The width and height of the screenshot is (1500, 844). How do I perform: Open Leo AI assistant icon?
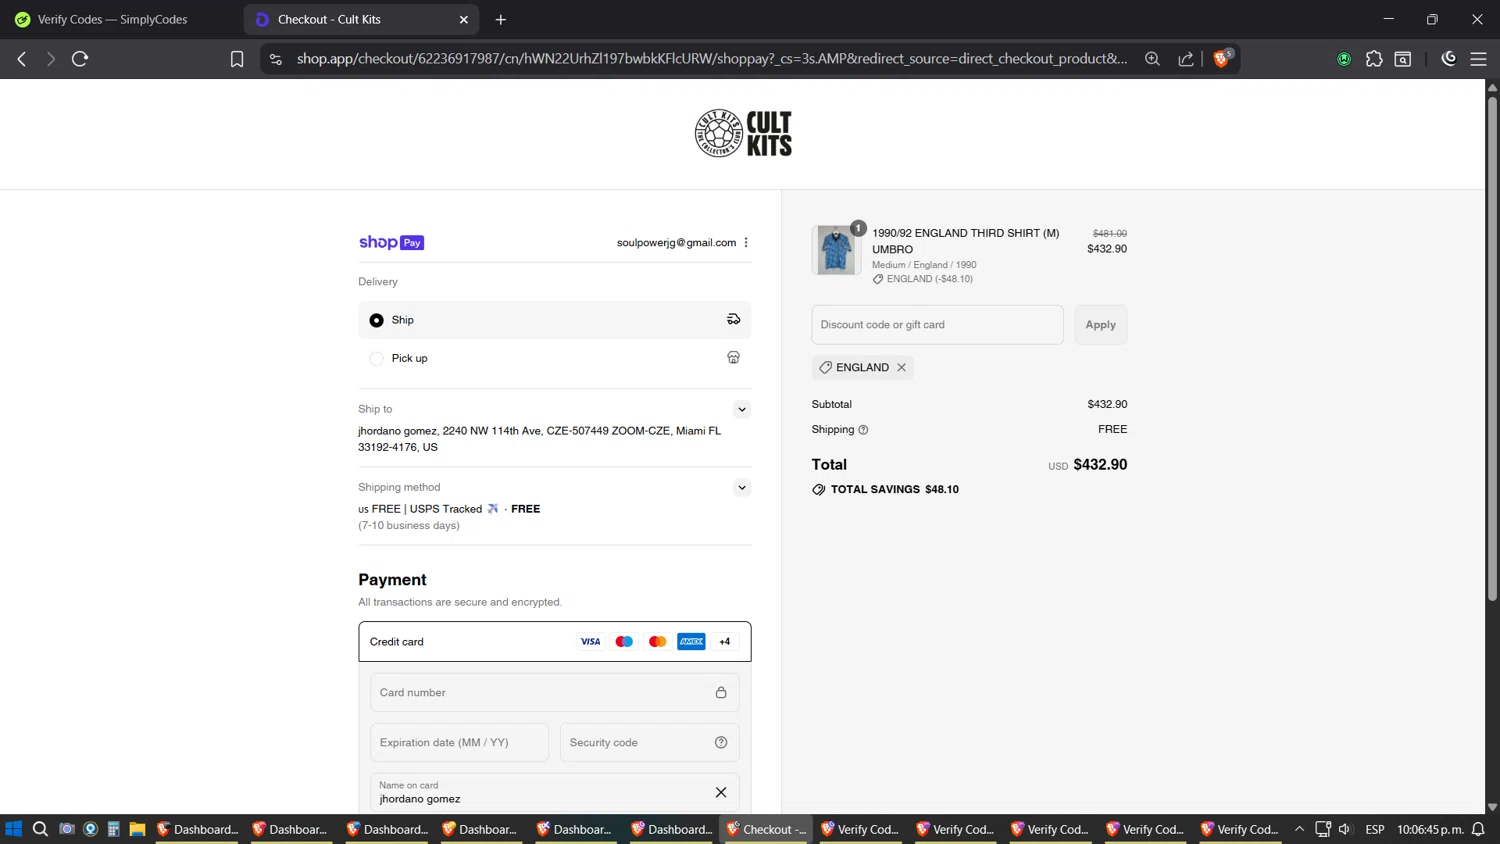click(x=1448, y=59)
